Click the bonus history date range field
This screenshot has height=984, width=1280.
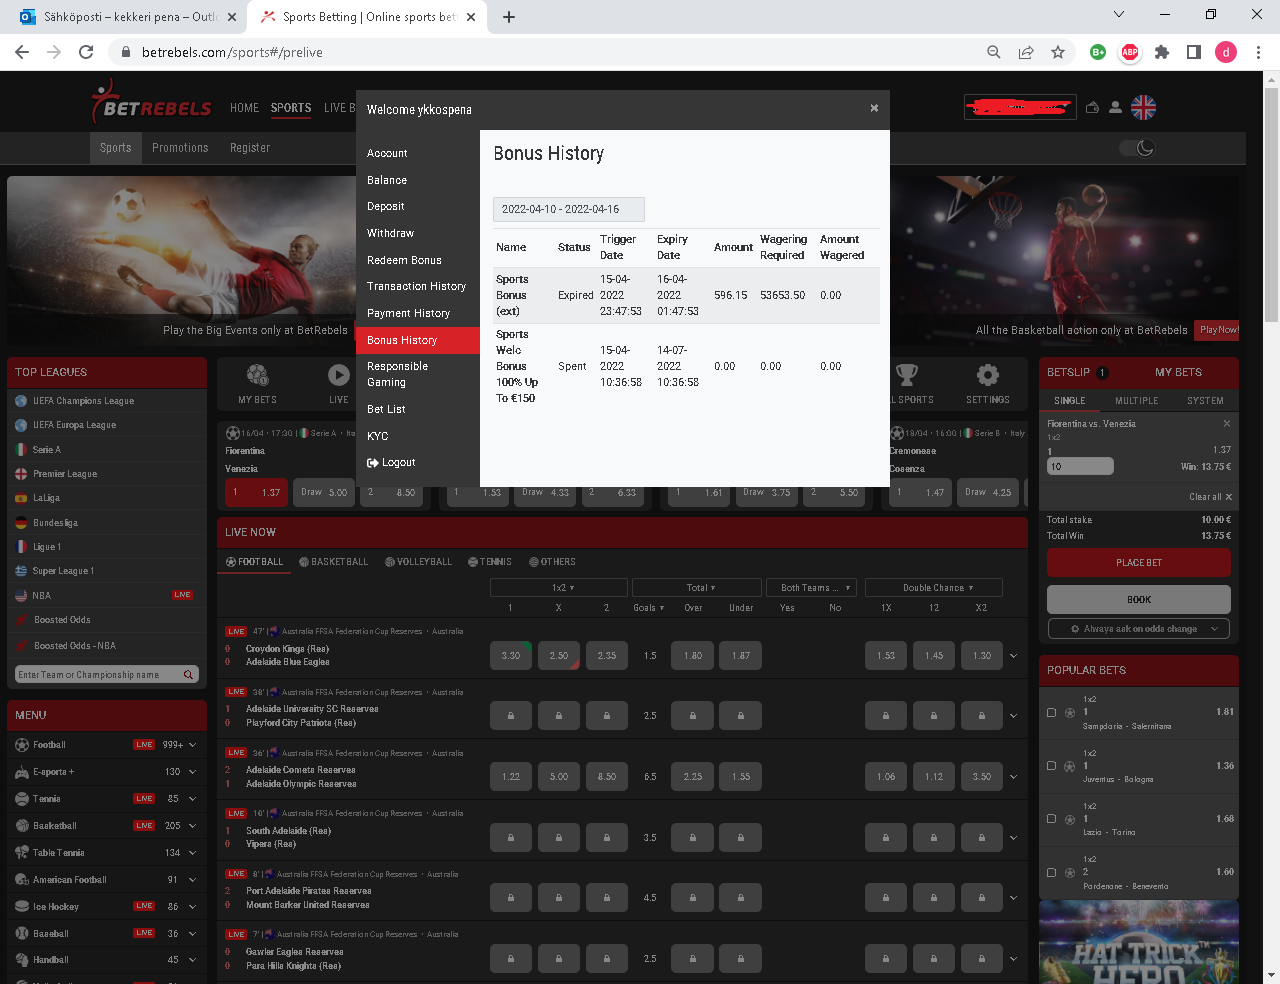568,209
